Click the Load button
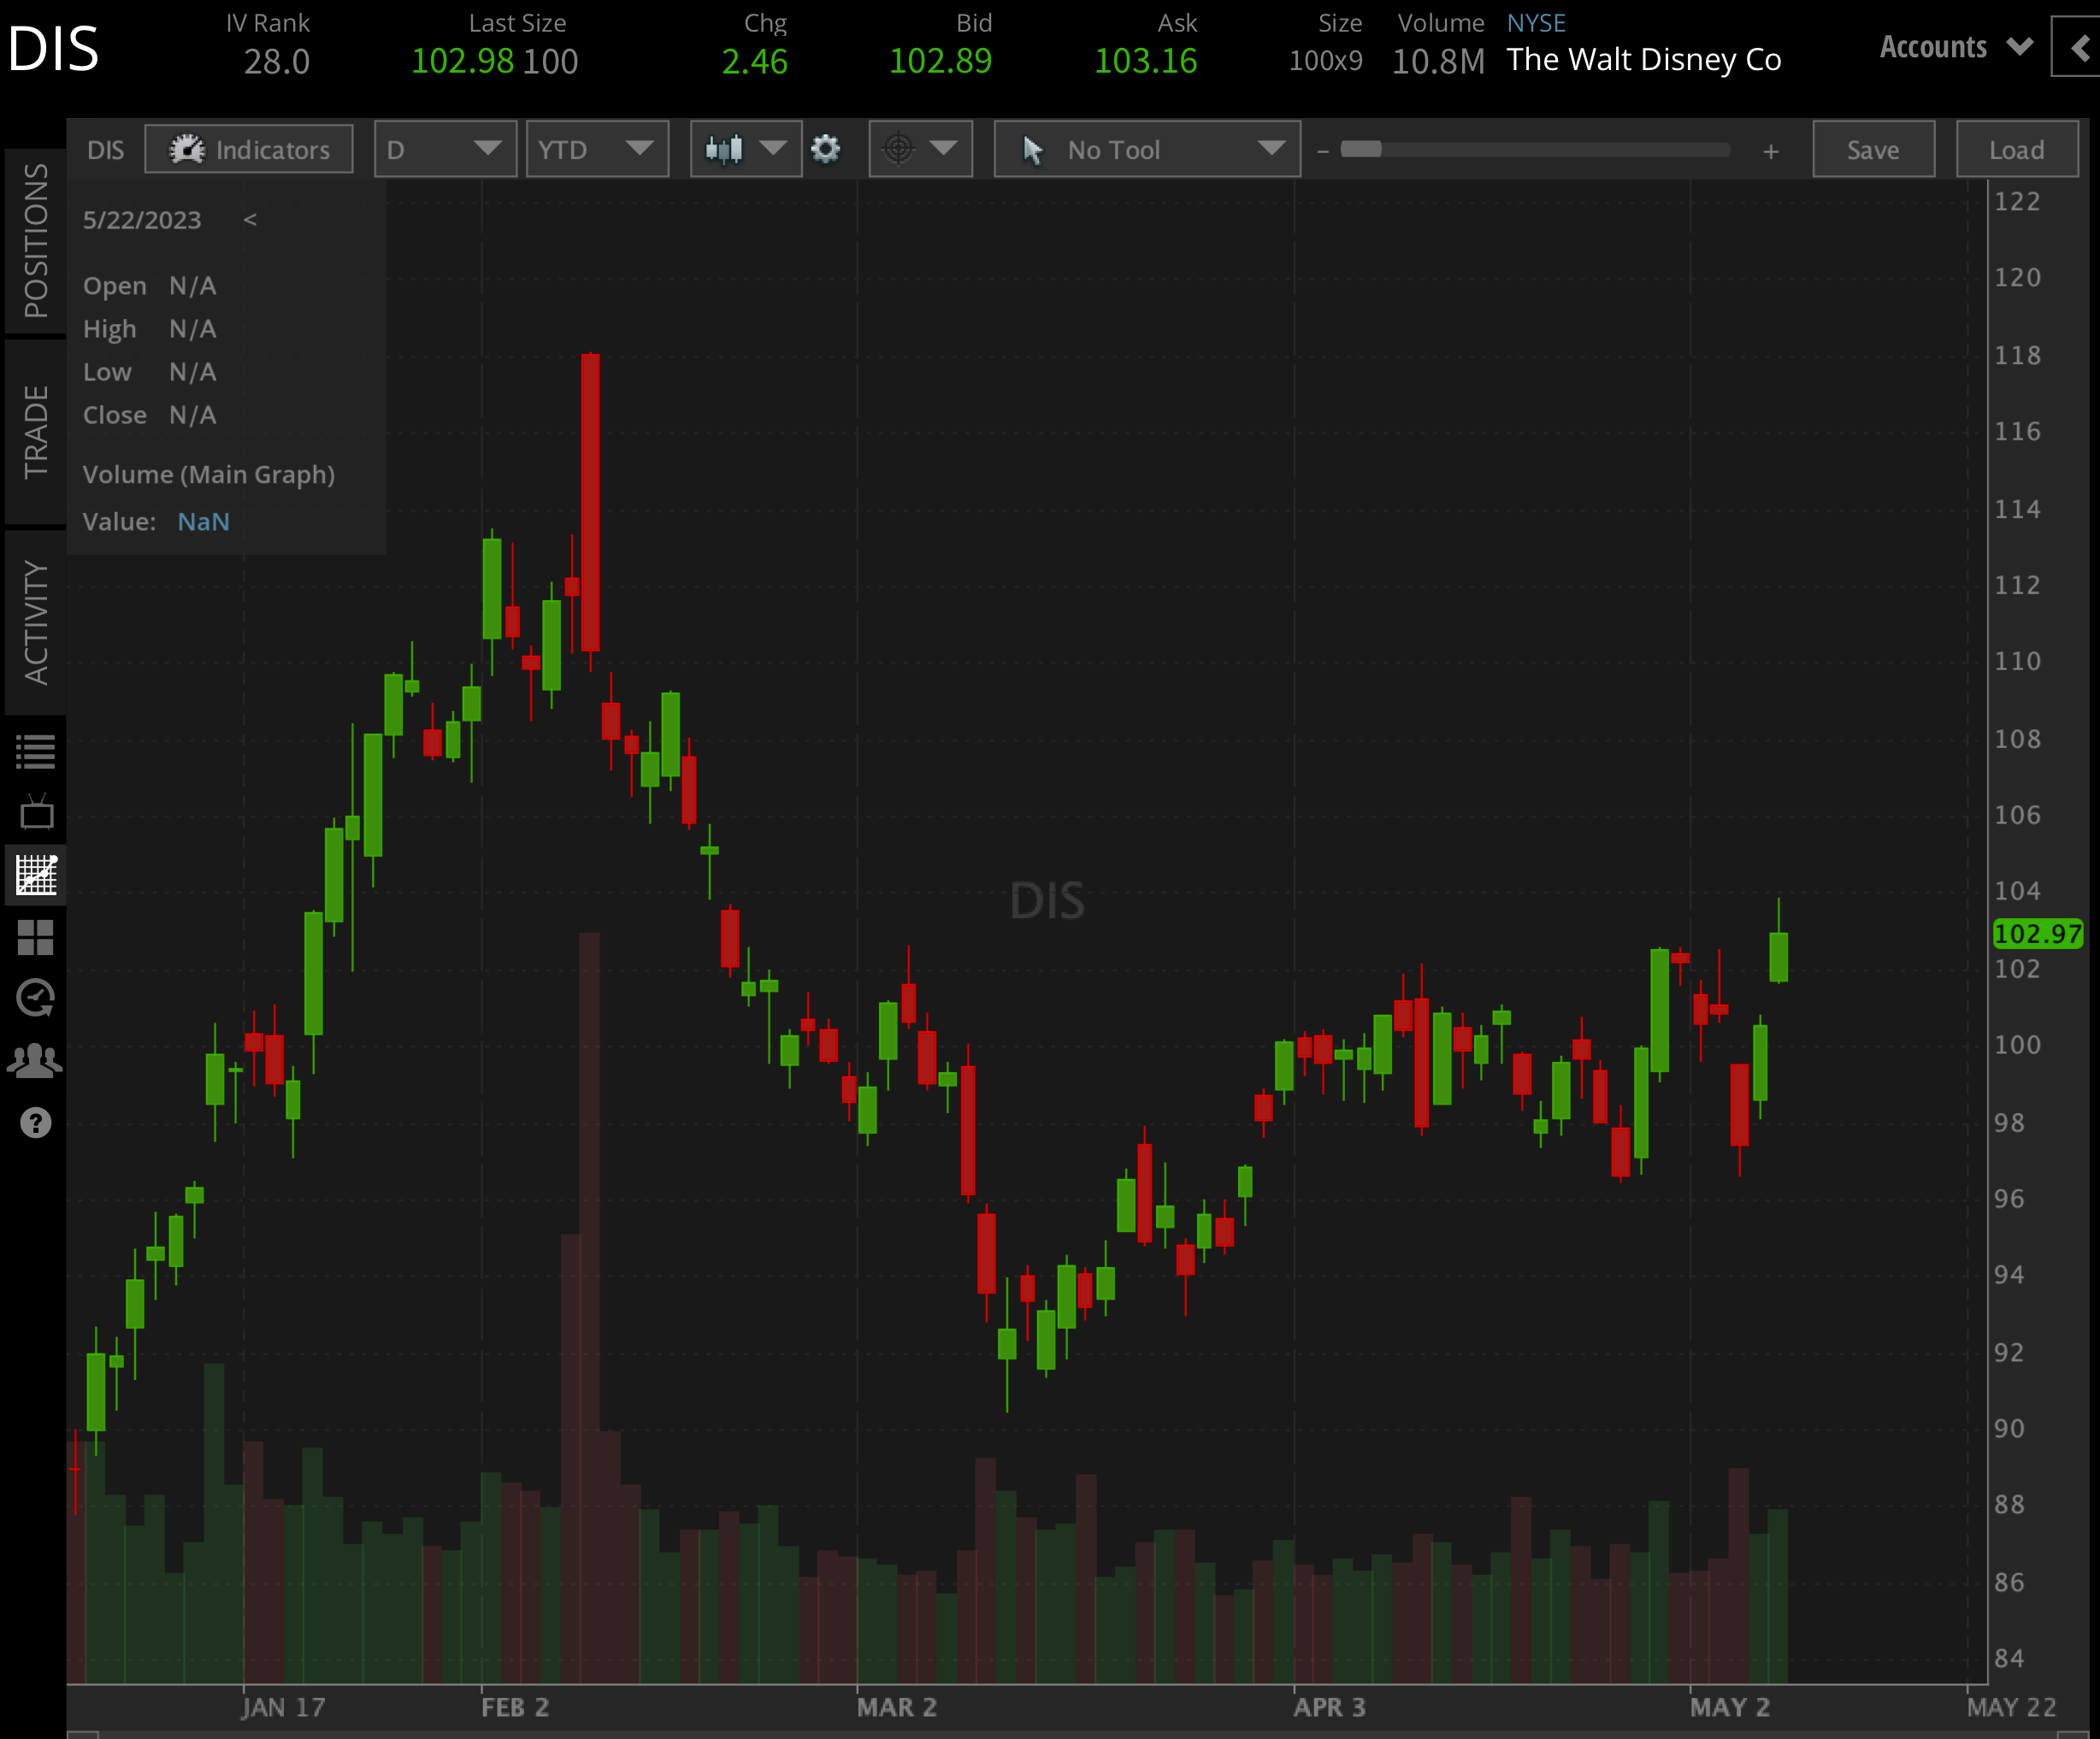The image size is (2100, 1739). click(x=2016, y=149)
